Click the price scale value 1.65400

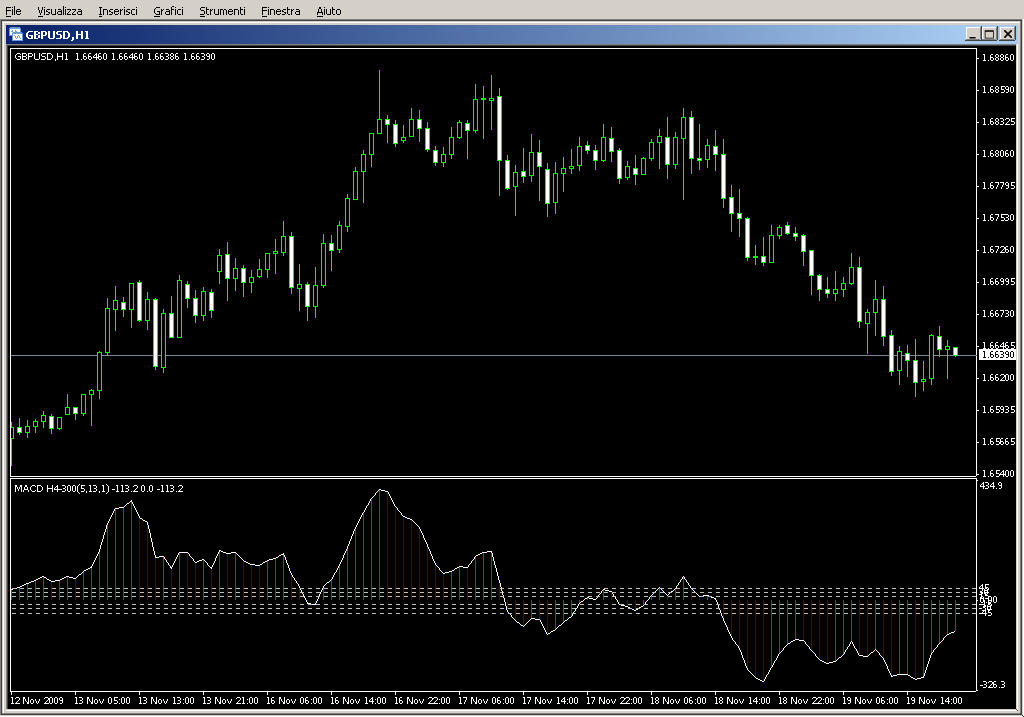(999, 473)
